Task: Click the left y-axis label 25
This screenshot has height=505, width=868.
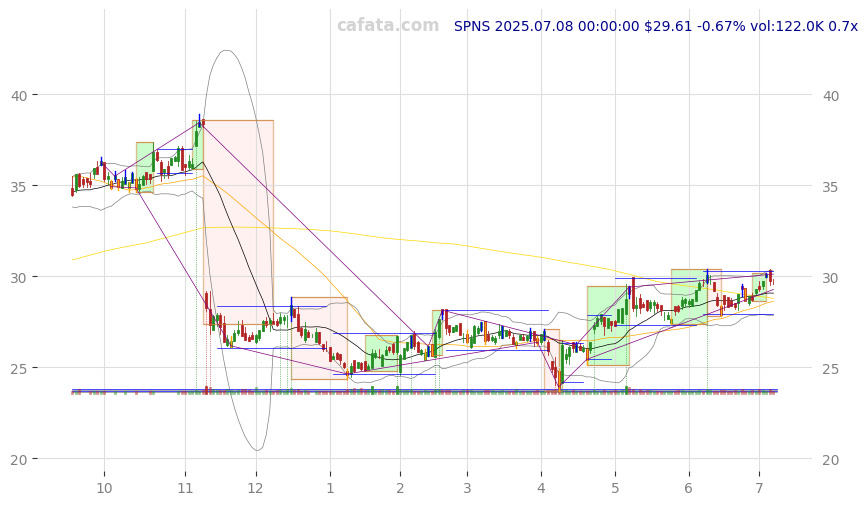Action: point(19,368)
